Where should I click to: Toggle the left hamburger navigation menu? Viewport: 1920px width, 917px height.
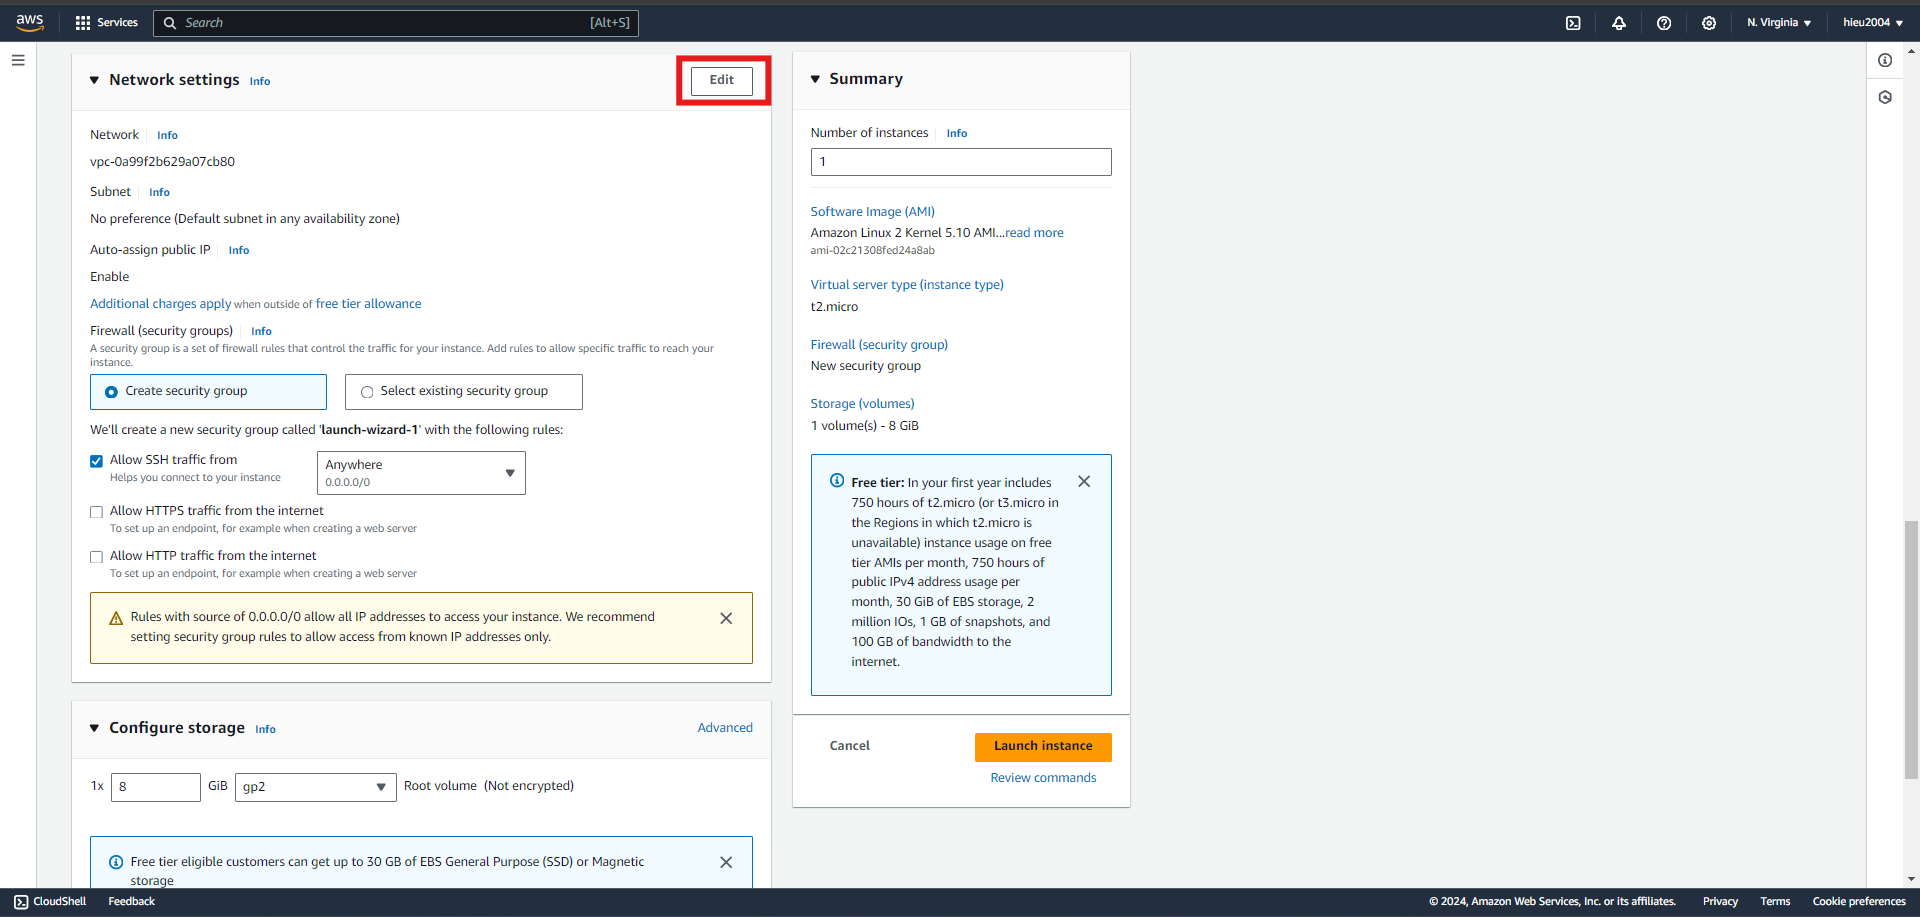point(18,60)
